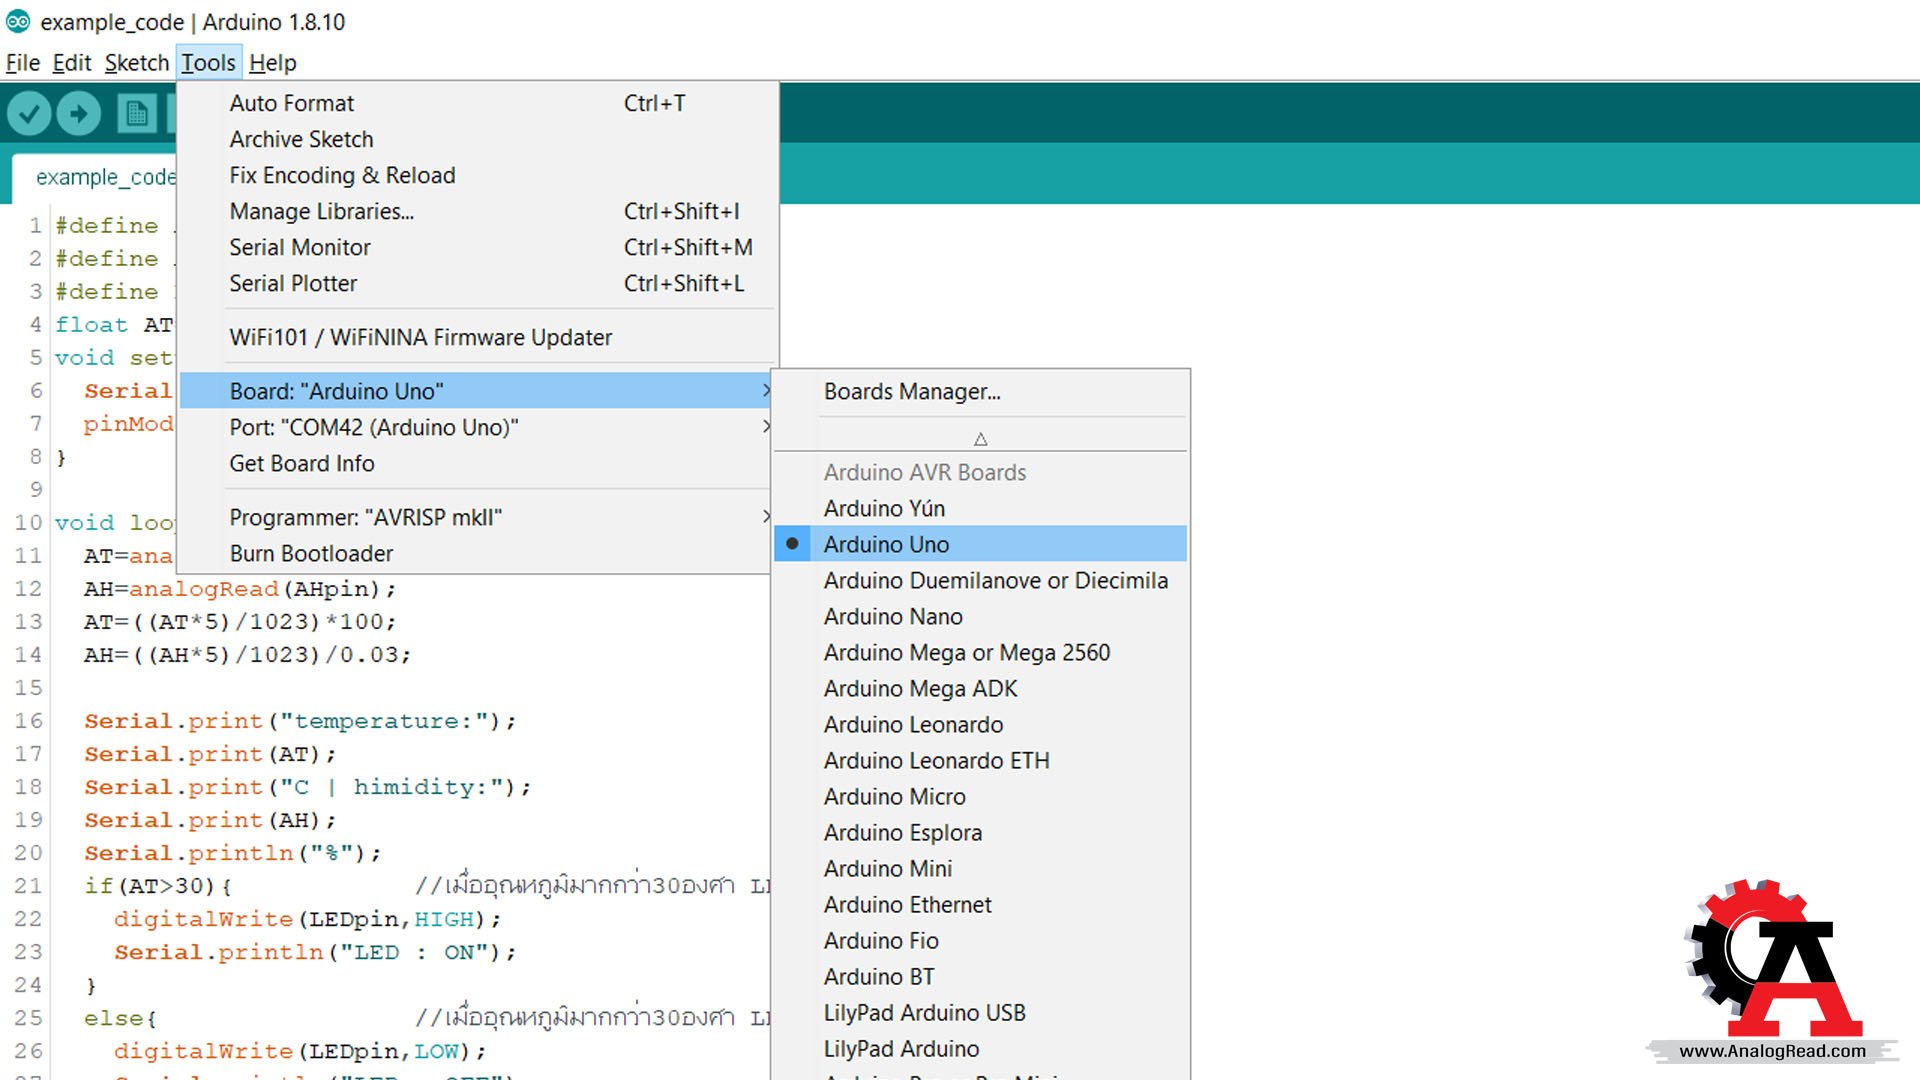1920x1080 pixels.
Task: Click code line AH=((AH*5)/1023)/0.03;
Action: tap(247, 655)
